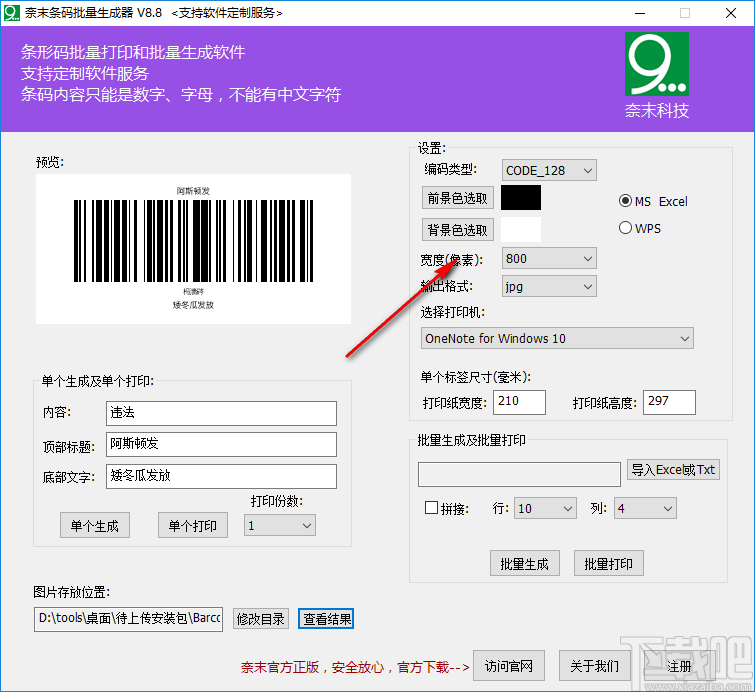755x692 pixels.
Task: Focus the 内容 input field
Action: 221,413
